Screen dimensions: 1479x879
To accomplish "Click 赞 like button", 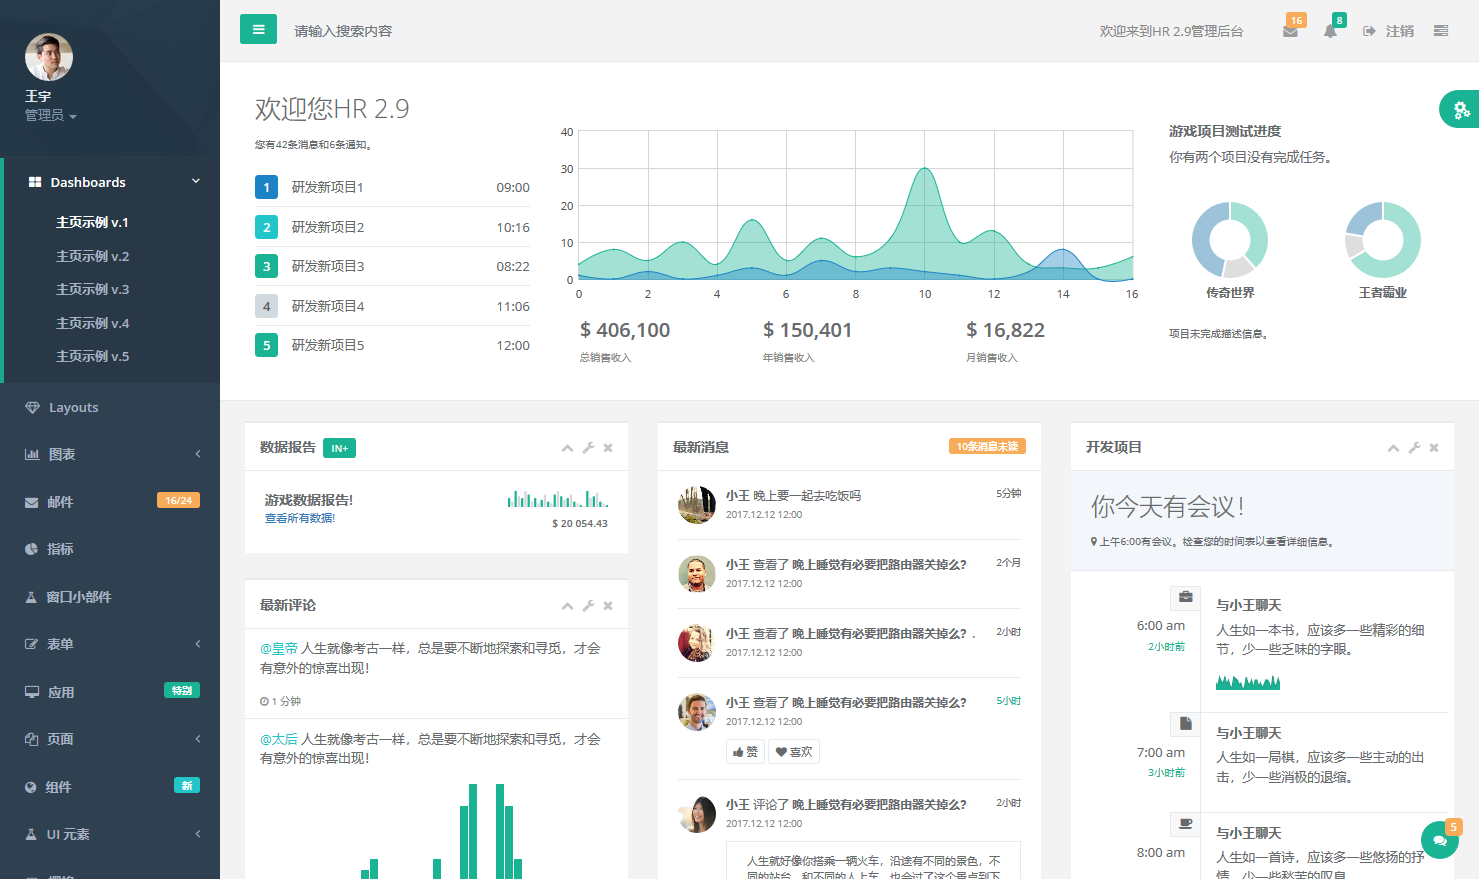I will pos(746,752).
